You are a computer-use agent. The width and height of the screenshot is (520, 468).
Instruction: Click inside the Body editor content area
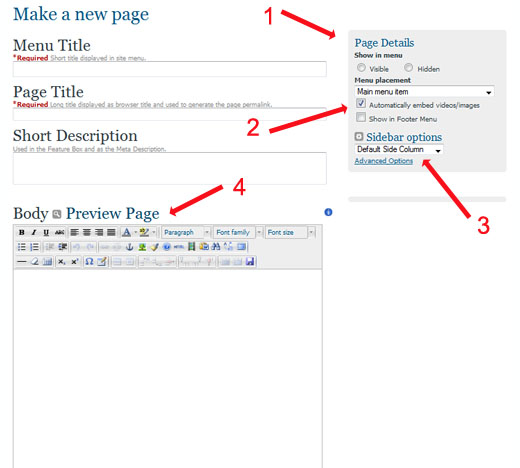coord(168,368)
